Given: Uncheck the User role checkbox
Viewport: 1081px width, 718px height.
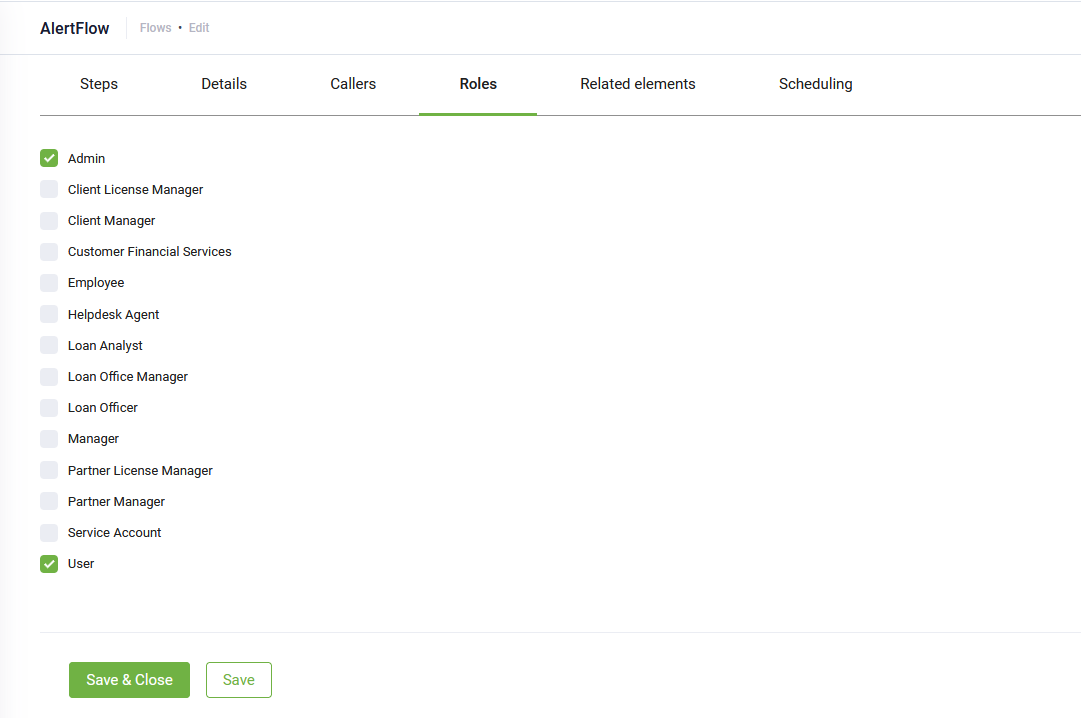Looking at the screenshot, I should click(49, 564).
